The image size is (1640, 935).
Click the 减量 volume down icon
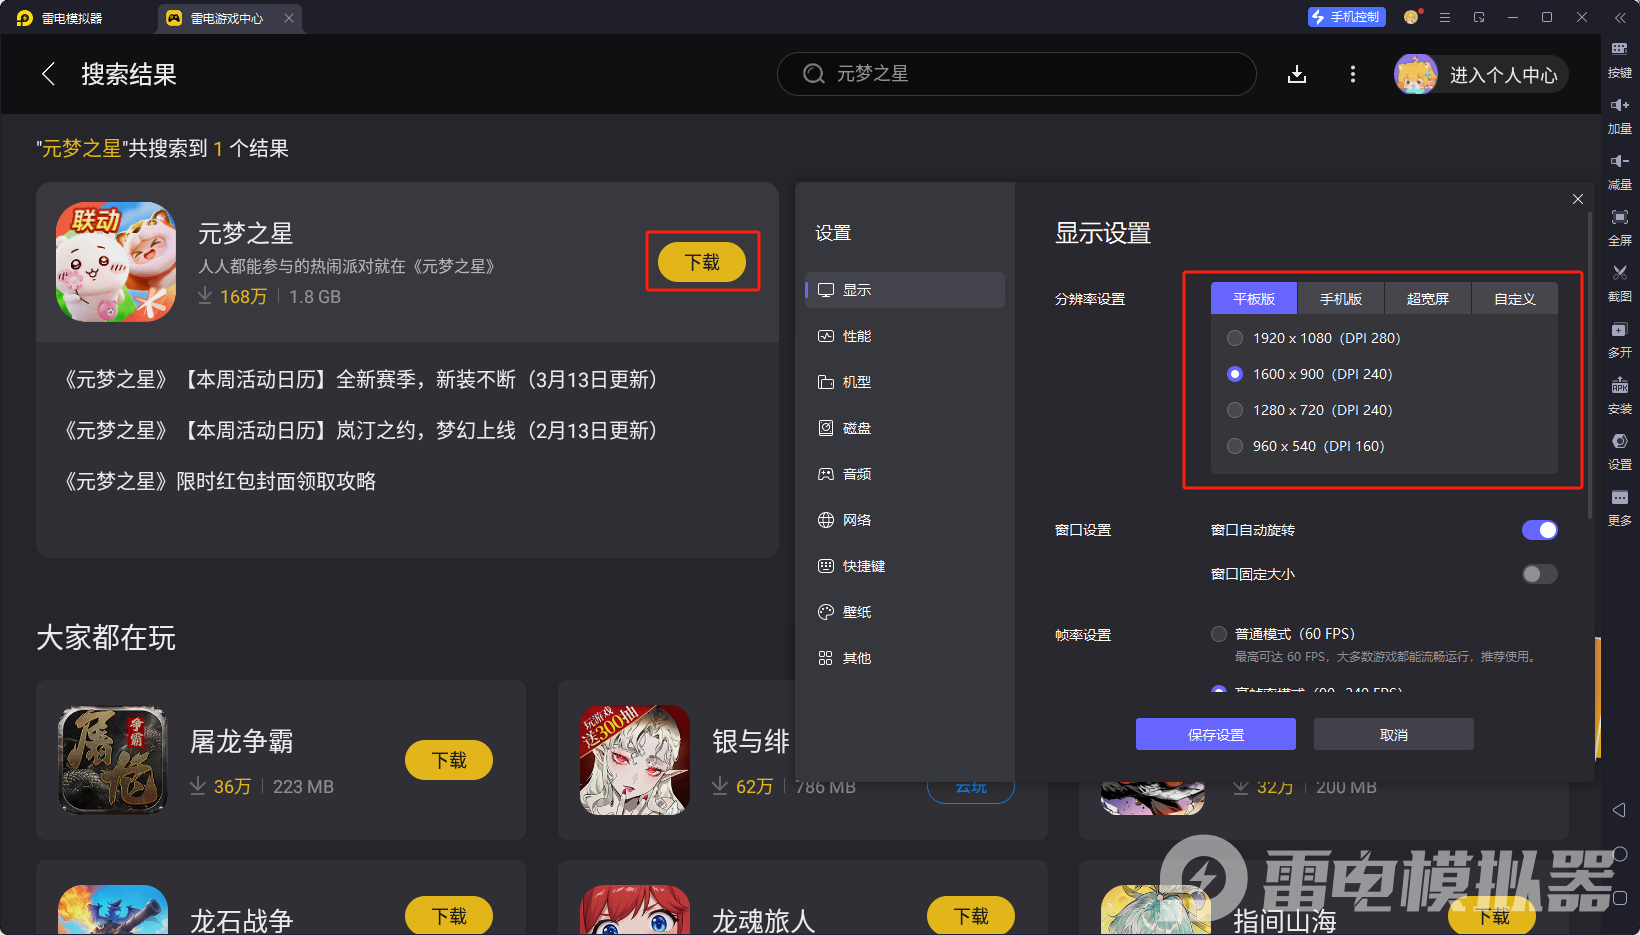tap(1620, 170)
